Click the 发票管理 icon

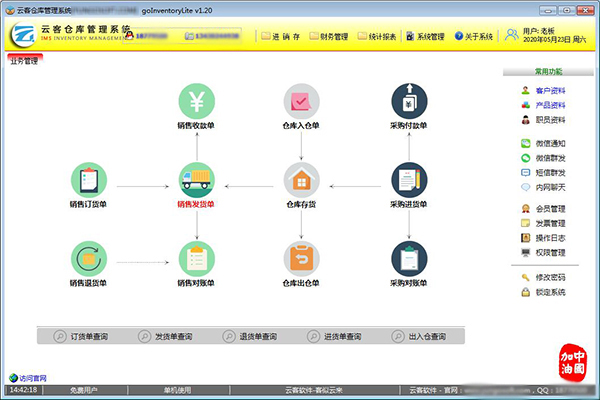[526, 223]
